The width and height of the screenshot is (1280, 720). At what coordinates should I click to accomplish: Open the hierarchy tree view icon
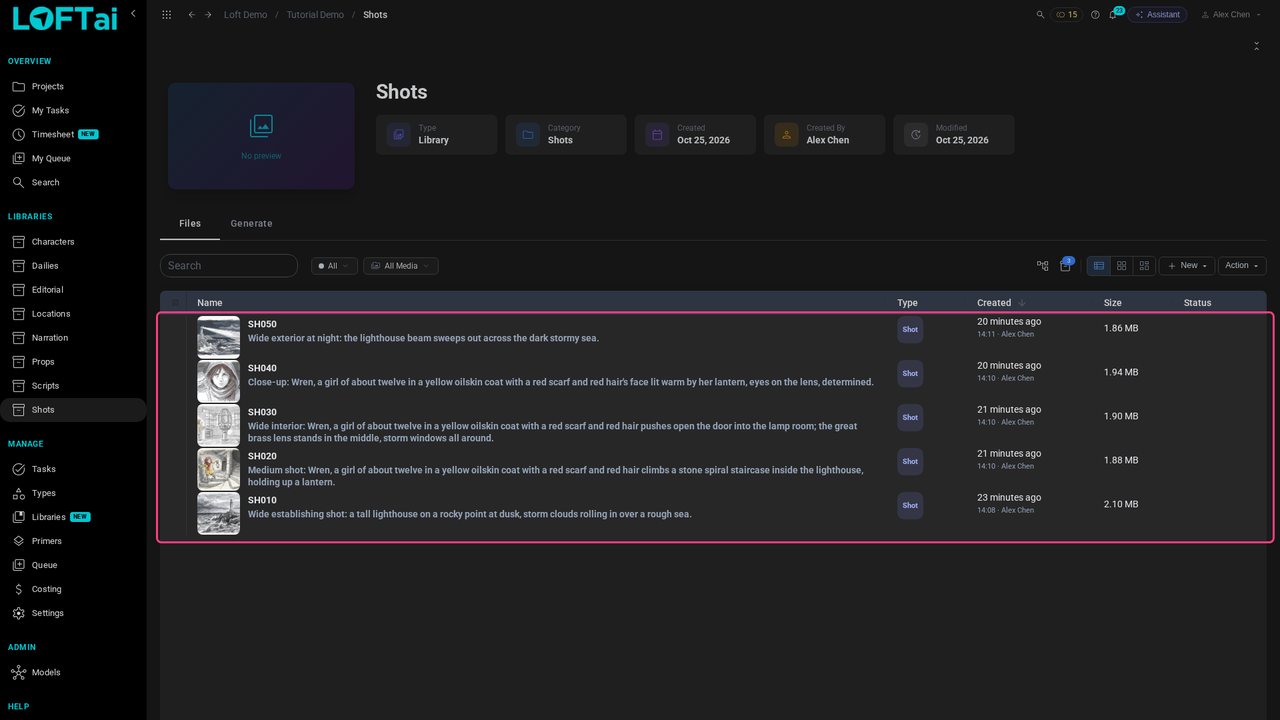1043,266
